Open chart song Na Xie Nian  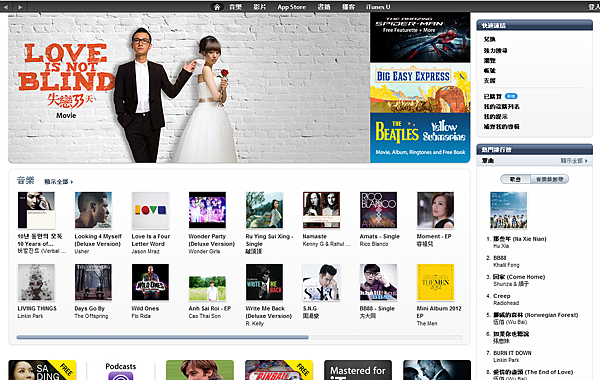click(x=520, y=239)
